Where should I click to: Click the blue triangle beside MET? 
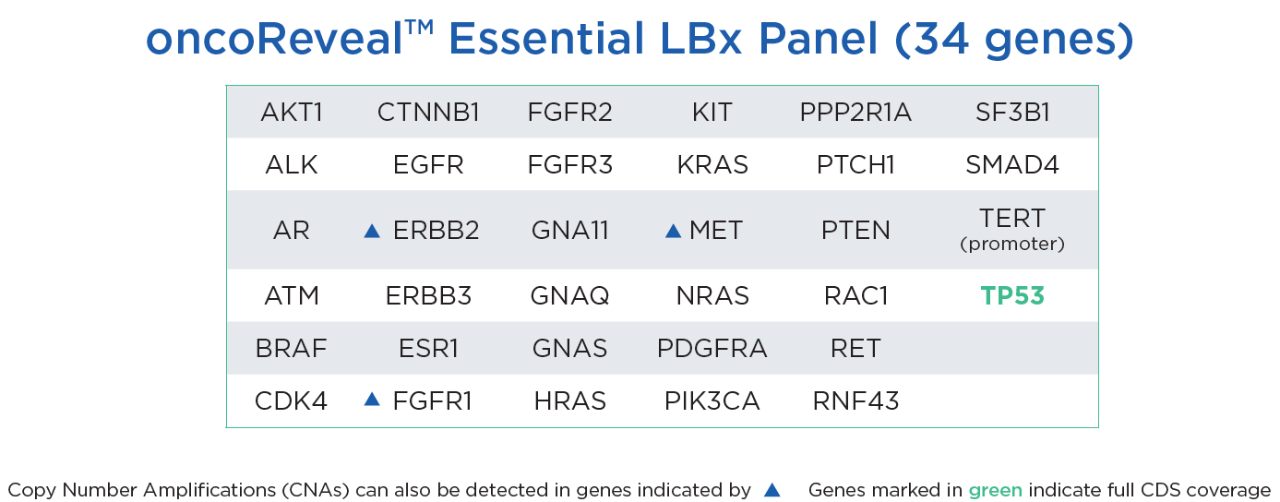click(x=673, y=231)
